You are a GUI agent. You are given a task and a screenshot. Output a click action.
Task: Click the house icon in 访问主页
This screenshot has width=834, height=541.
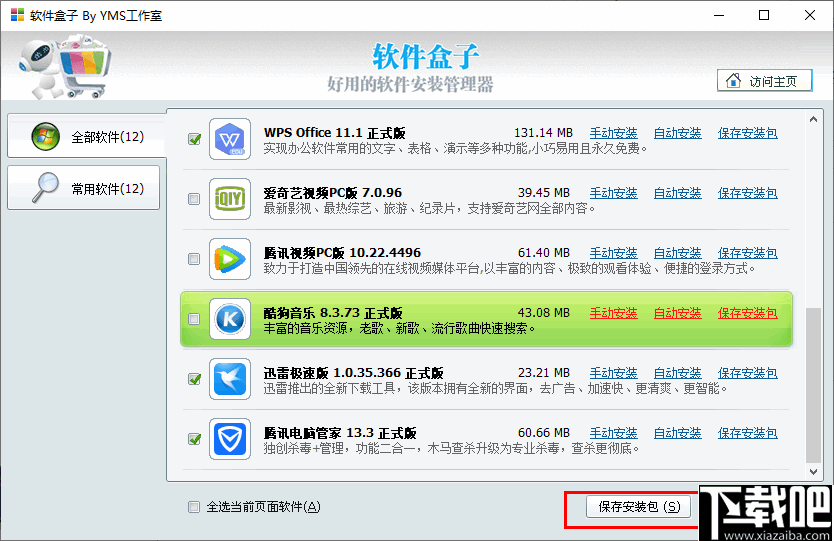(x=733, y=80)
